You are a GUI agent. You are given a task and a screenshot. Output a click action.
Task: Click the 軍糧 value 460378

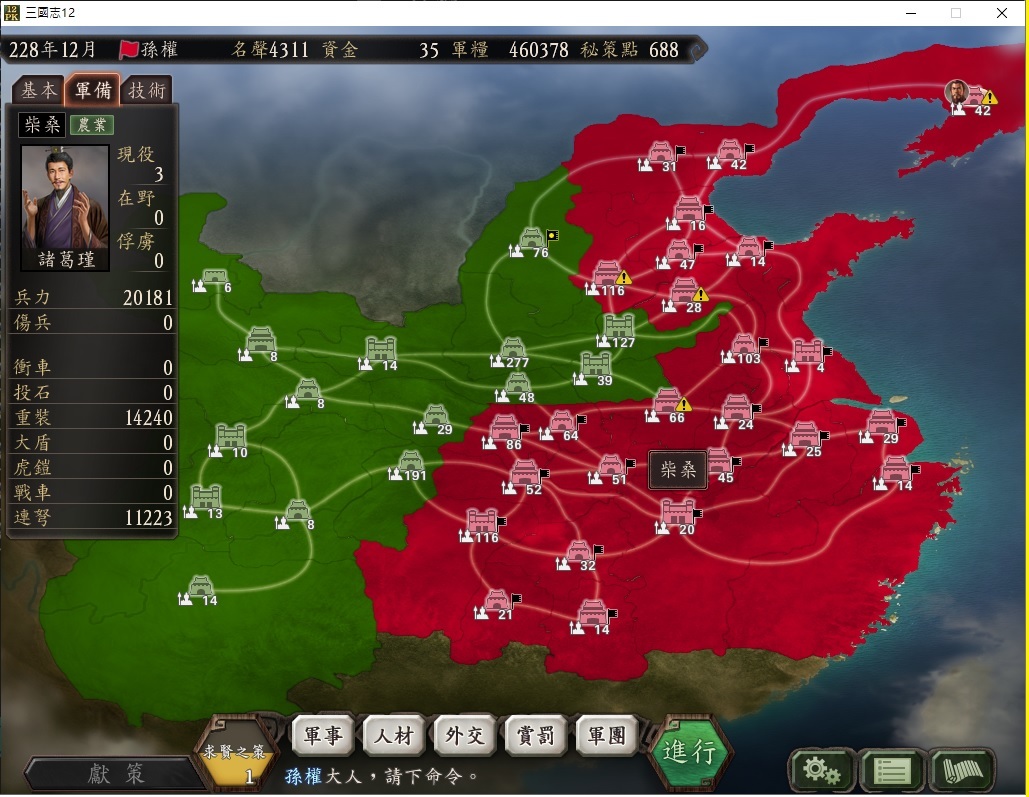click(538, 50)
